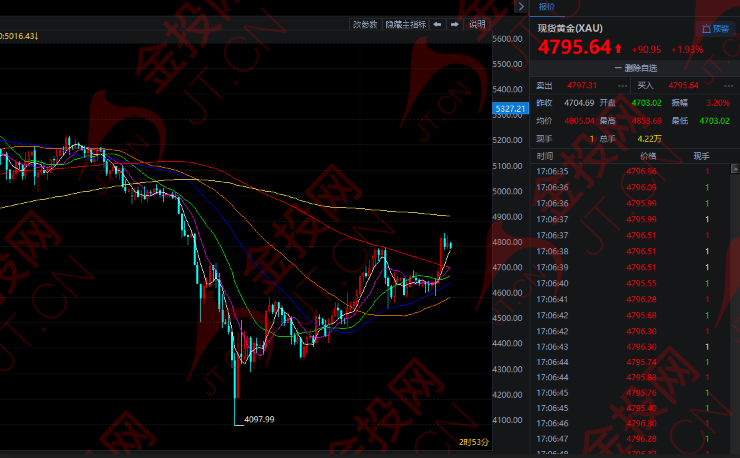Select trade row at 17:06:41
Screen dimensions: 740x458
pos(630,299)
